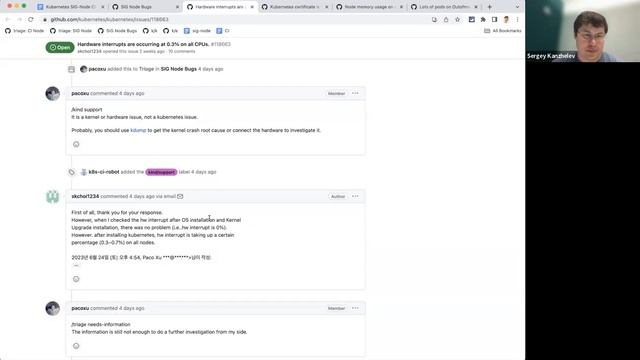Add reaction to /kind support comment
This screenshot has width=640, height=360.
[x=76, y=144]
